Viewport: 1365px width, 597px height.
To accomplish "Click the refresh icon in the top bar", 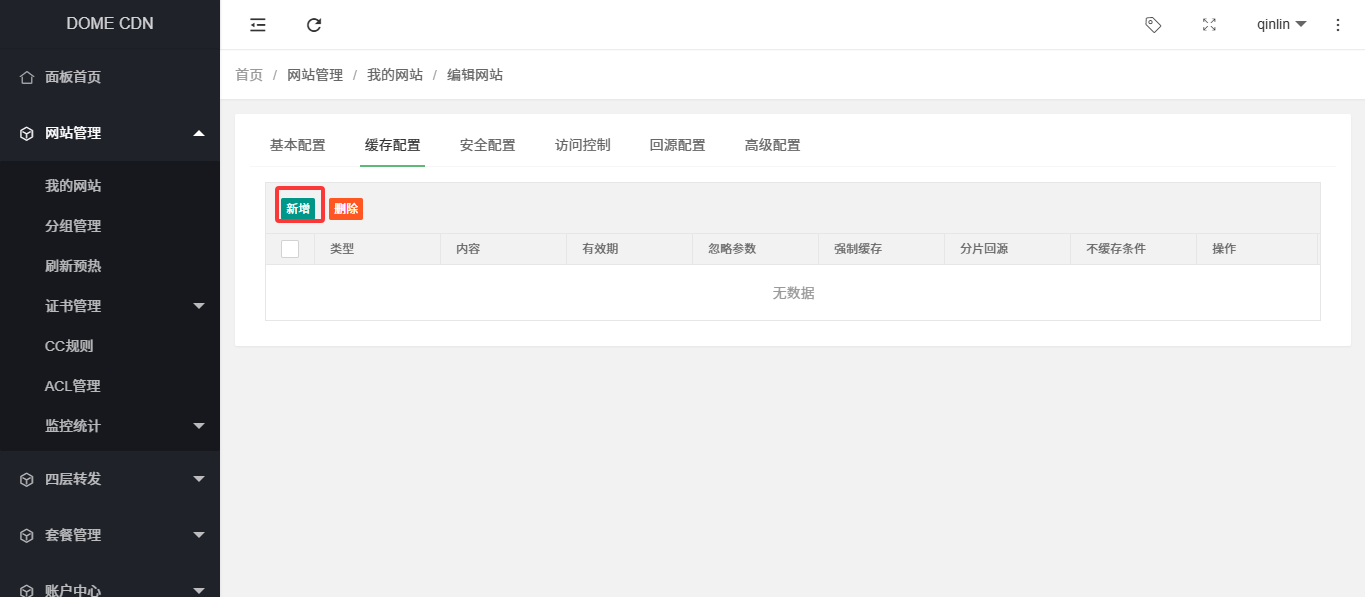I will coord(314,25).
